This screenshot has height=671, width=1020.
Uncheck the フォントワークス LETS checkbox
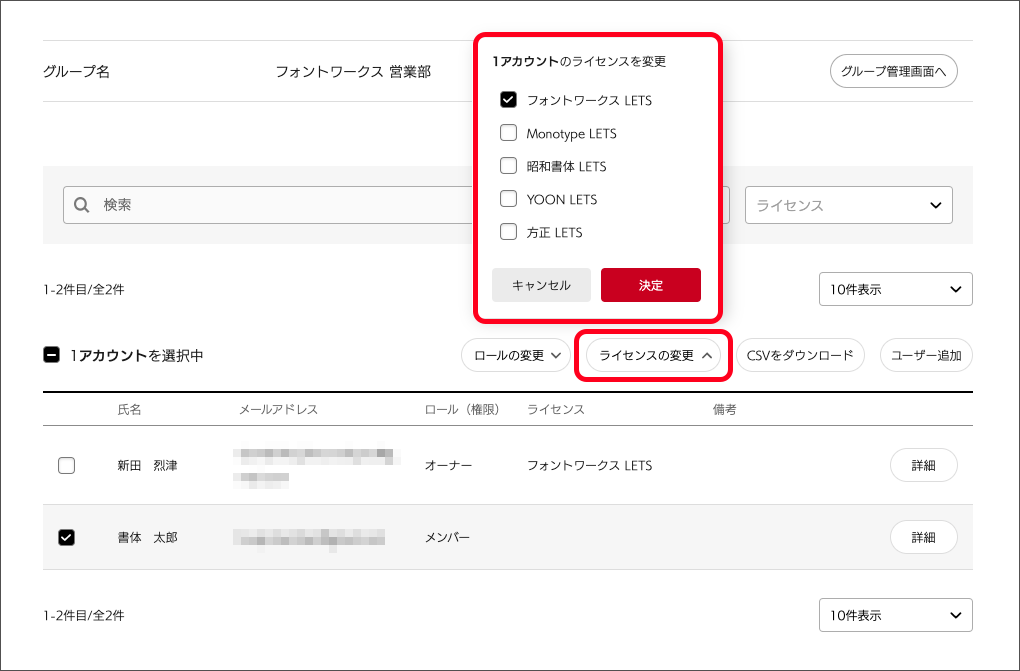tap(508, 100)
